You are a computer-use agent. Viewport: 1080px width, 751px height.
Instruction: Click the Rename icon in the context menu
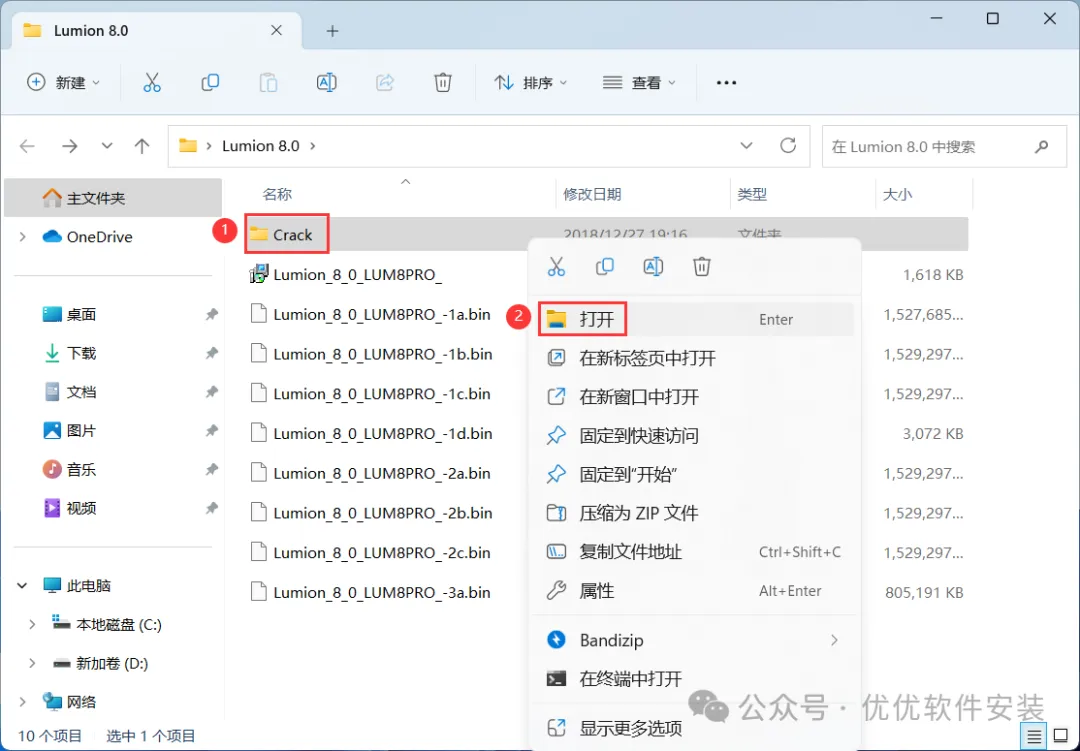653,266
